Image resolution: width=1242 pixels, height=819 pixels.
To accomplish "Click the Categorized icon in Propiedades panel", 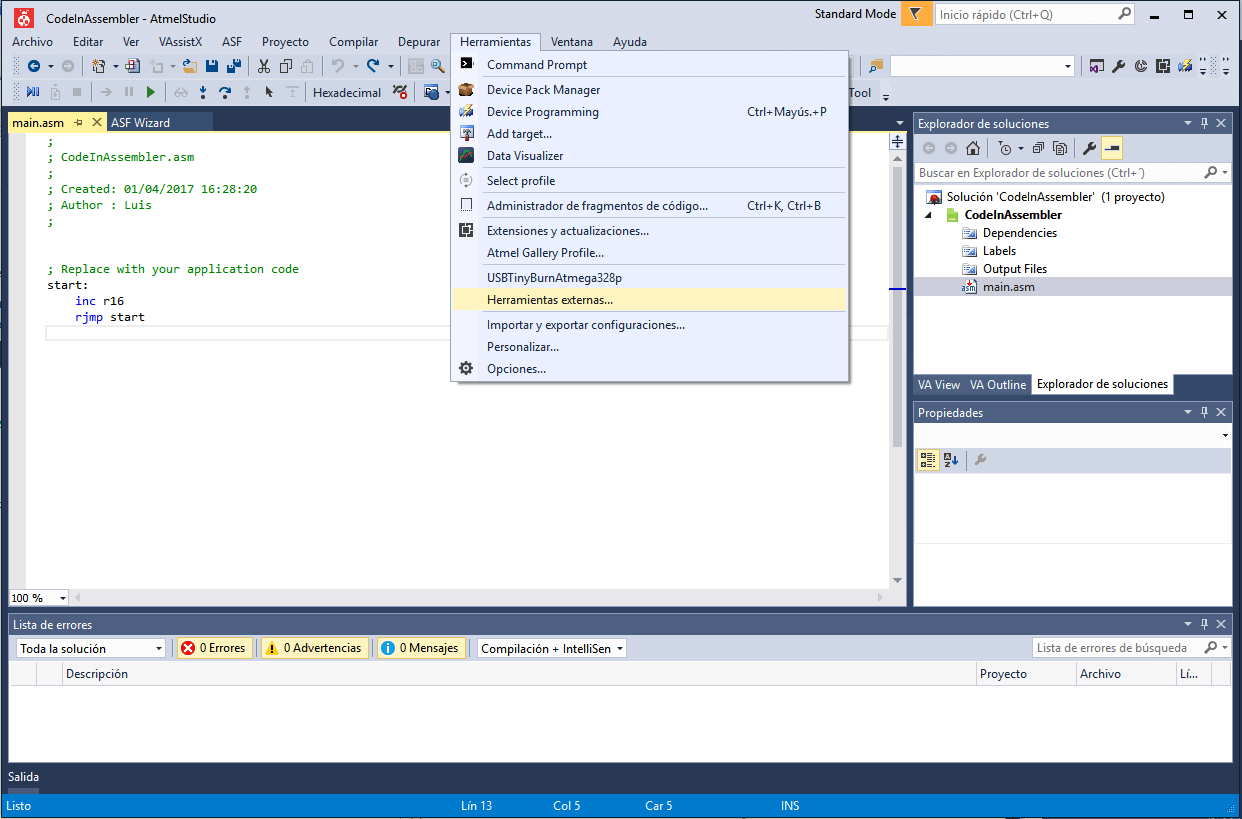I will click(928, 460).
